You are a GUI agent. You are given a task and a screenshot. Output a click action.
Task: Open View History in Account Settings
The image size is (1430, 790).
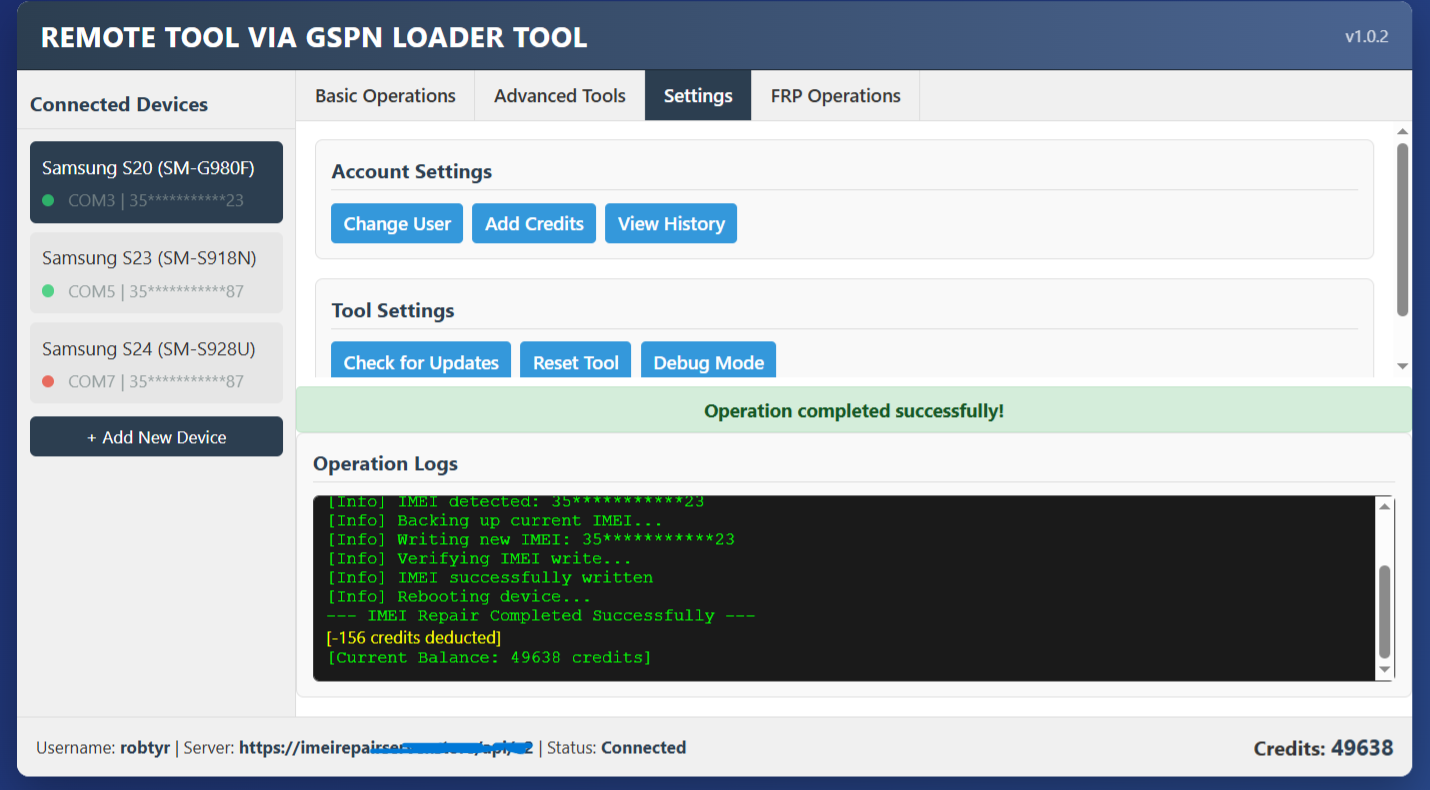point(671,224)
